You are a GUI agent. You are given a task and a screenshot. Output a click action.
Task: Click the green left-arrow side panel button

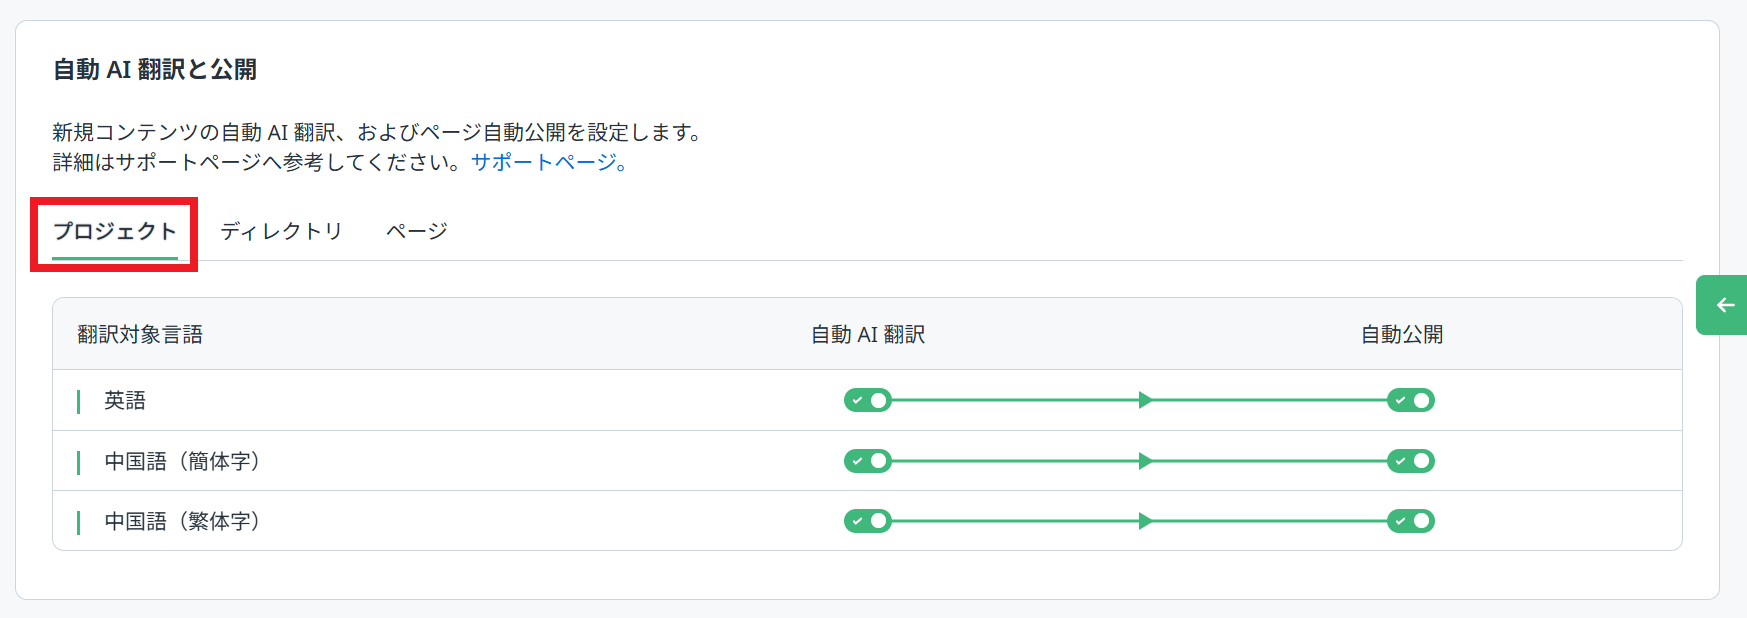(x=1723, y=305)
